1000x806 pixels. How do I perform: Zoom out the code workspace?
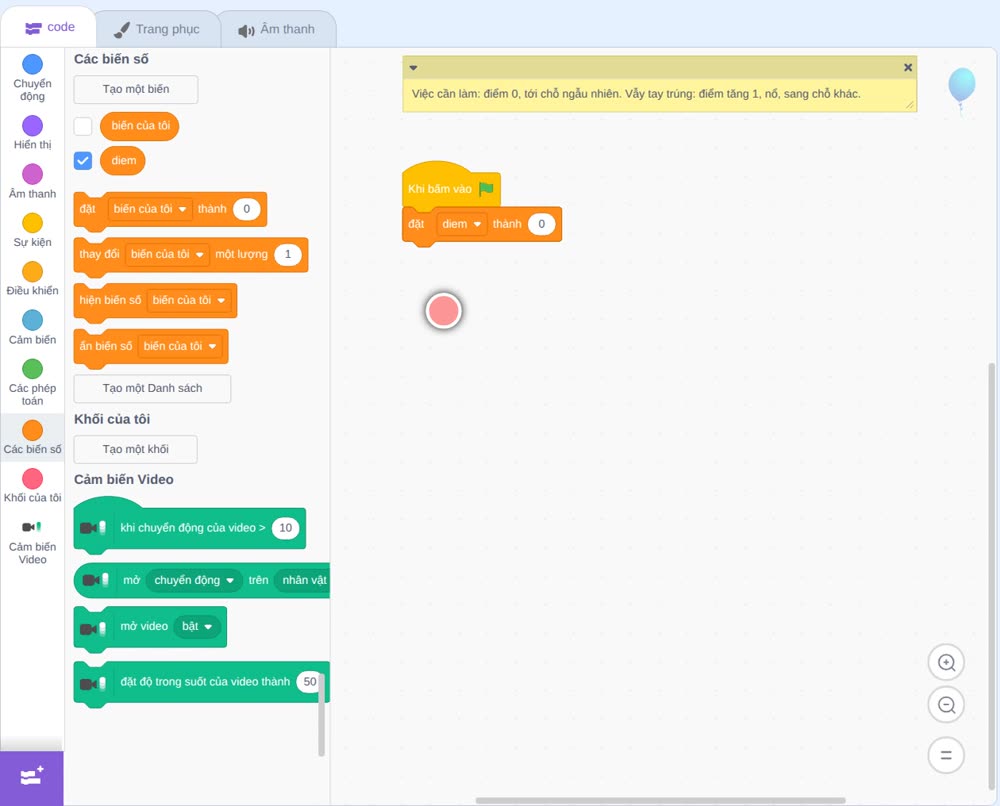(x=946, y=705)
